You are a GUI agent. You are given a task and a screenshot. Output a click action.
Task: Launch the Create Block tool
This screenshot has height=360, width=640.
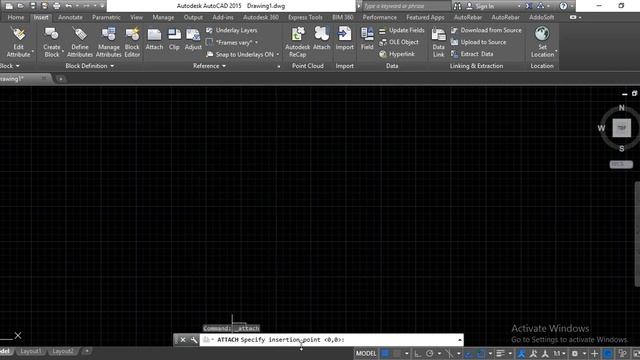[52, 42]
